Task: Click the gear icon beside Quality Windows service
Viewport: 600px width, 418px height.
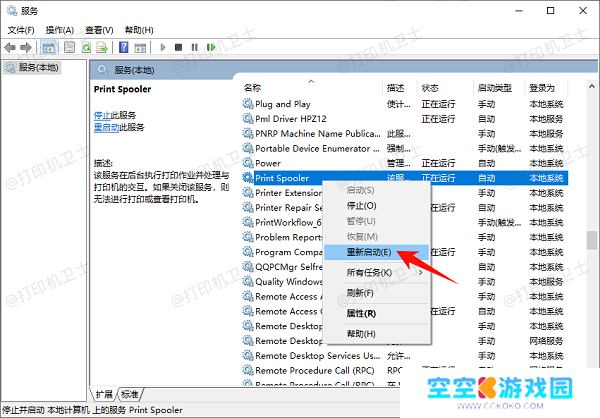Action: pos(248,282)
